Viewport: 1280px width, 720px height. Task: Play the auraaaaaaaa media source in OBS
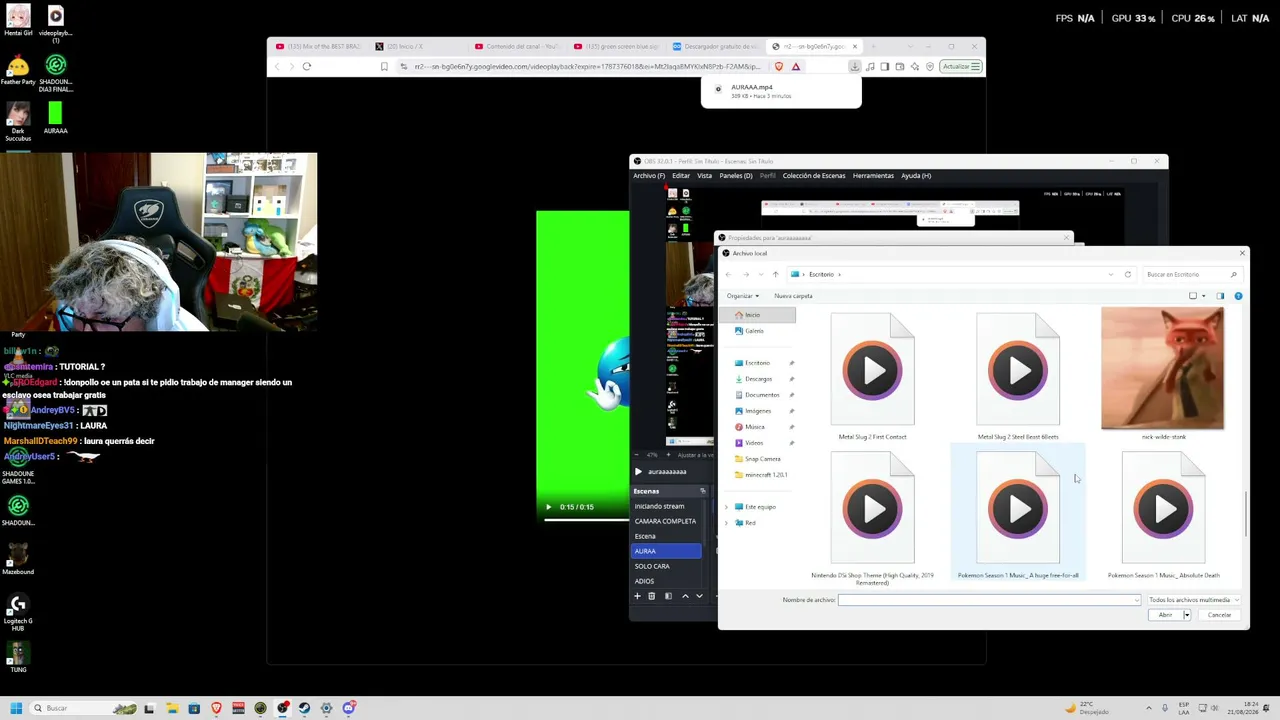pos(638,472)
